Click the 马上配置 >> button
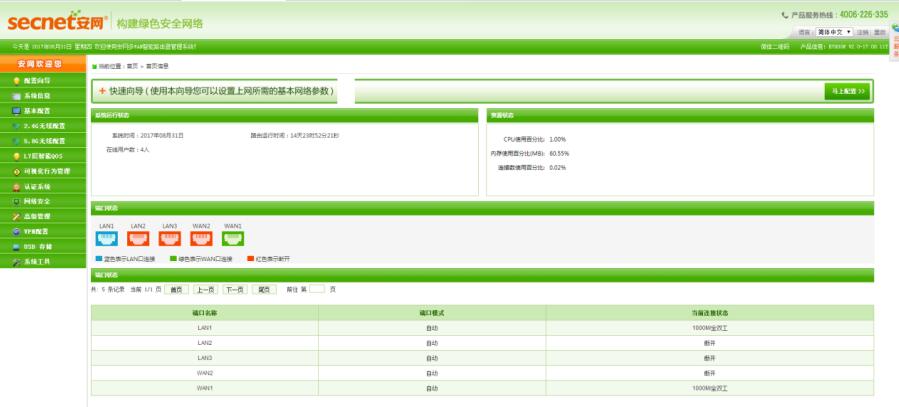Screen dimensions: 899x407 847,91
